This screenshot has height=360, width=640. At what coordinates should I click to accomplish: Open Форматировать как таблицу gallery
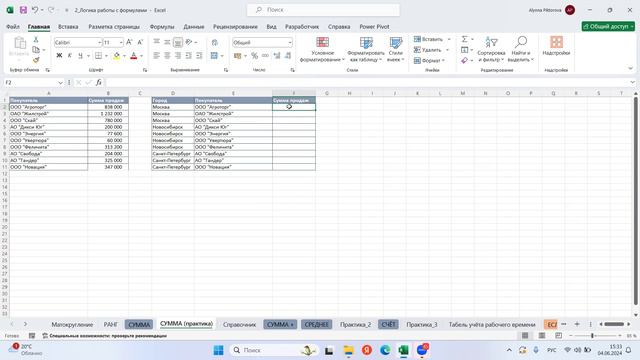[x=366, y=49]
